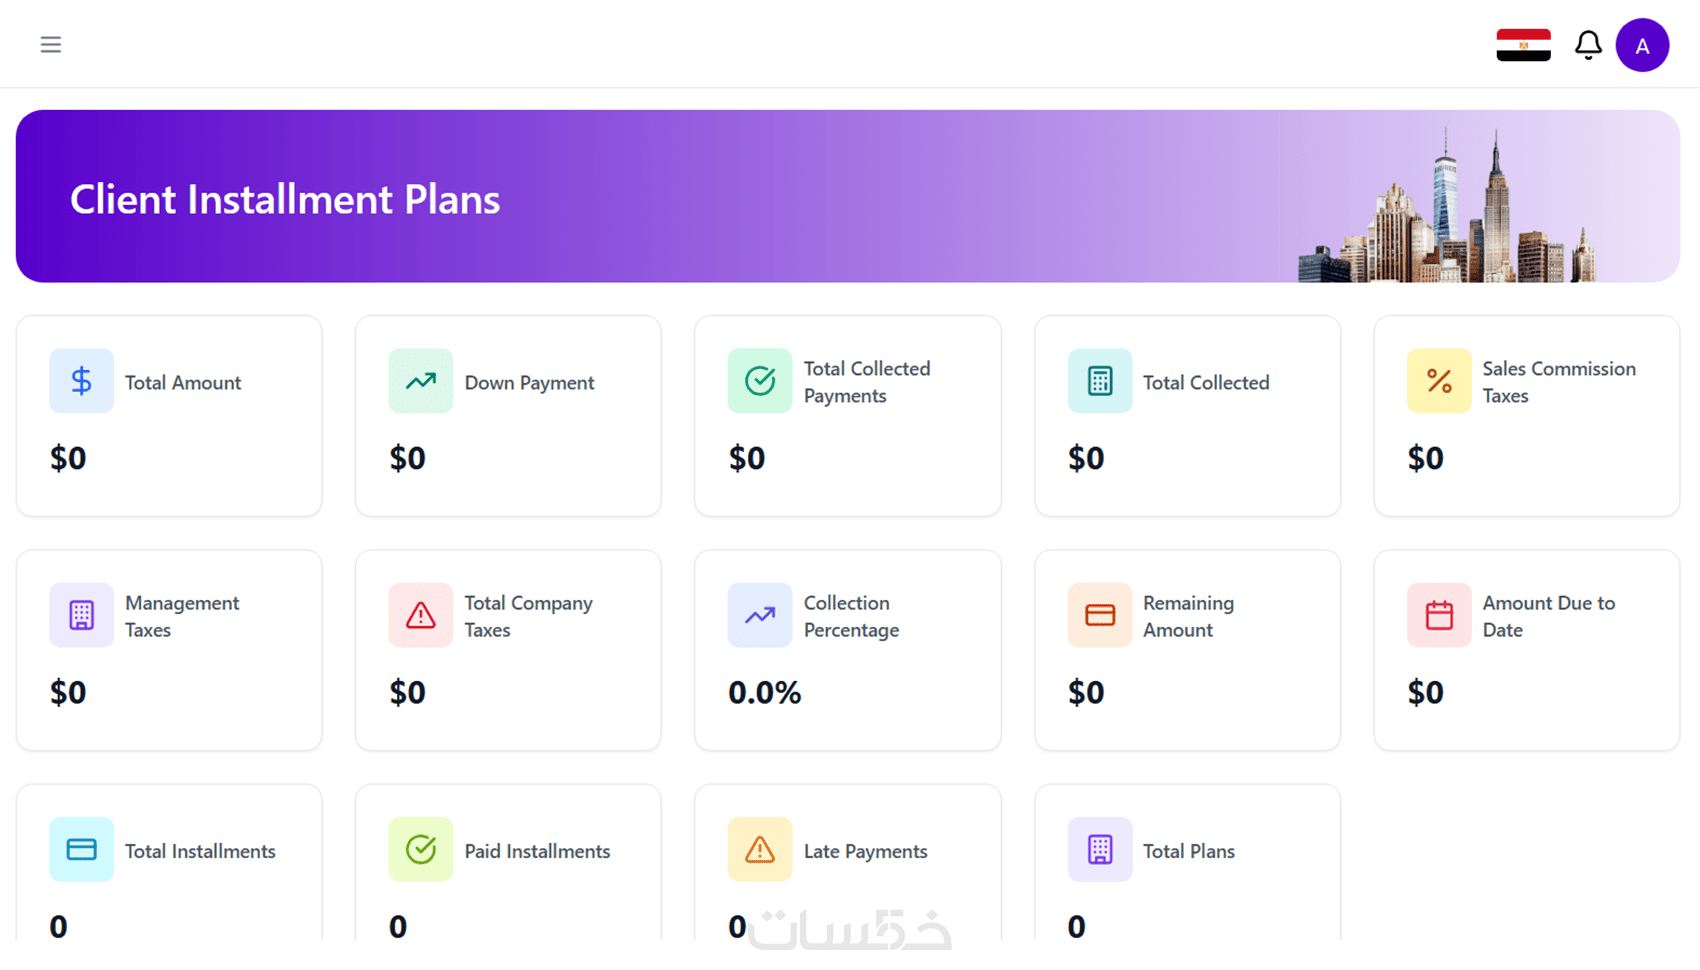Screen dimensions: 1700x970
Task: Open the user avatar menu
Action: [1642, 45]
